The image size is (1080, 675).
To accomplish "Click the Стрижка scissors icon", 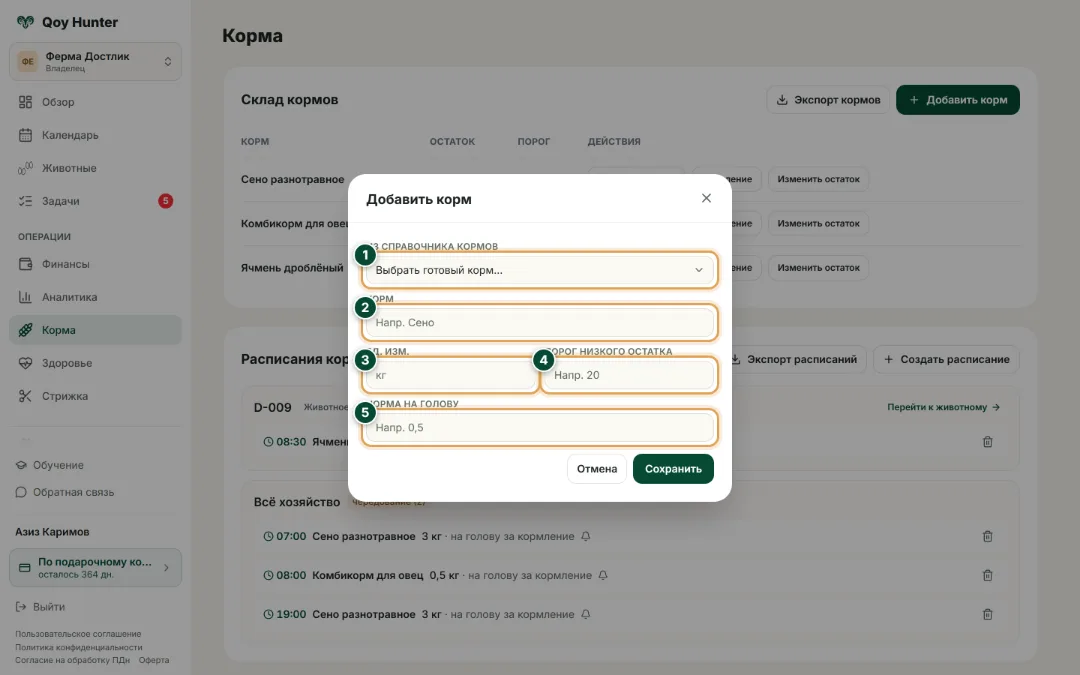I will tap(25, 396).
